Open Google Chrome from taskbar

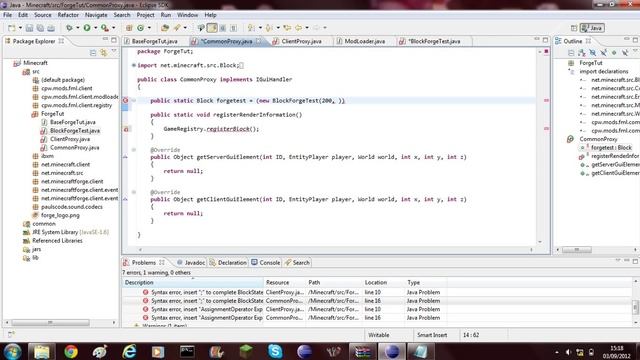tap(71, 351)
